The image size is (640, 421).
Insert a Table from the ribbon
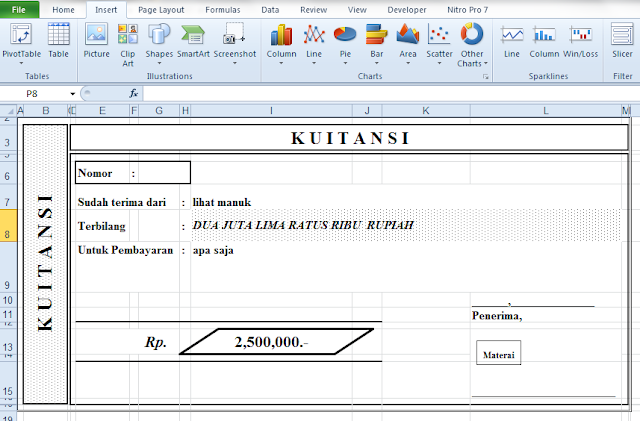[x=58, y=41]
